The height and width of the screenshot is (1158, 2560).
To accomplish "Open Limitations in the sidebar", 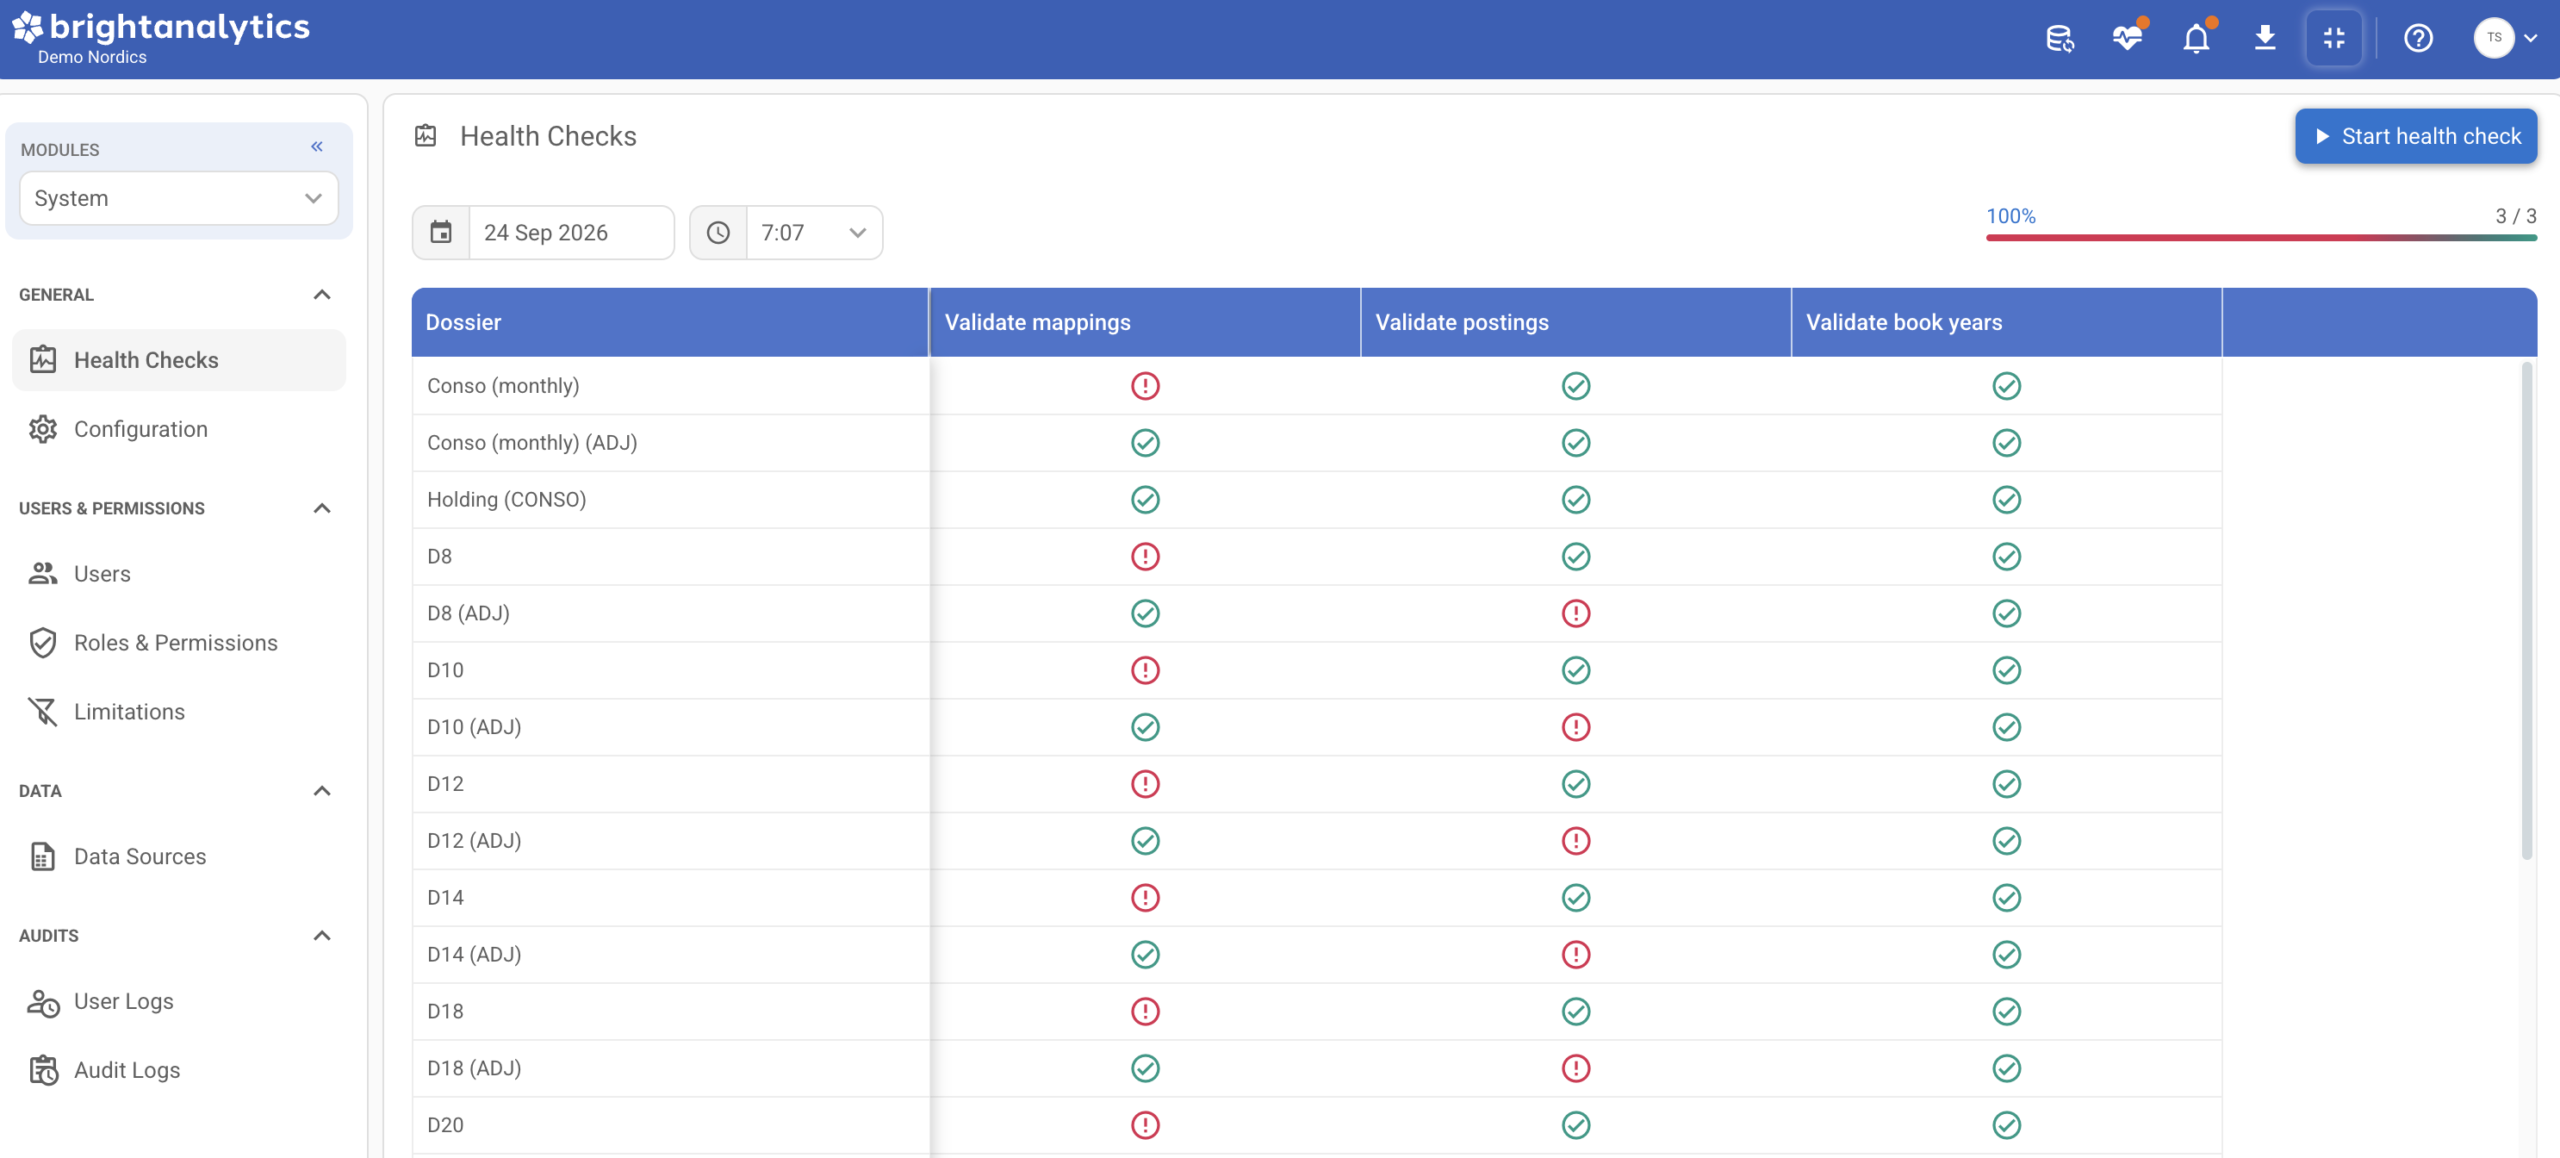I will click(x=179, y=712).
